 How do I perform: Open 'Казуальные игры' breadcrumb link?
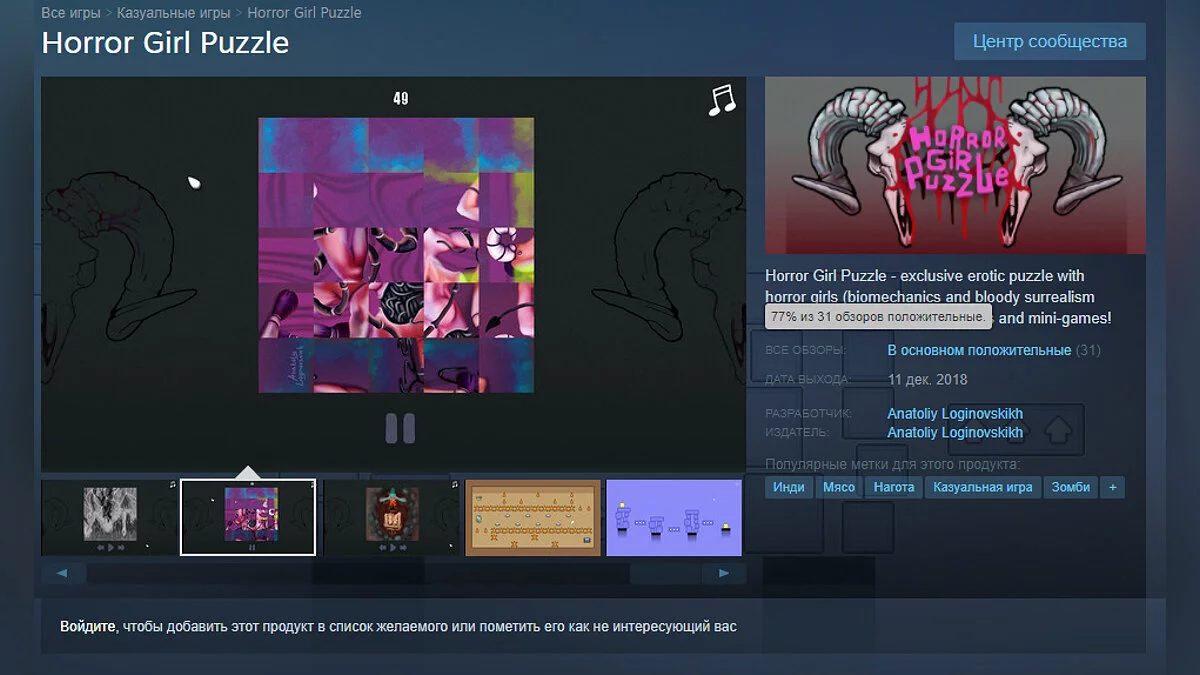pyautogui.click(x=173, y=13)
